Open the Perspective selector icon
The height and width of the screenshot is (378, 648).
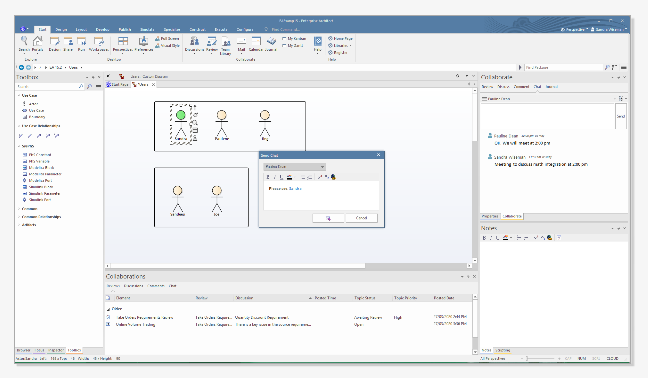(x=123, y=43)
